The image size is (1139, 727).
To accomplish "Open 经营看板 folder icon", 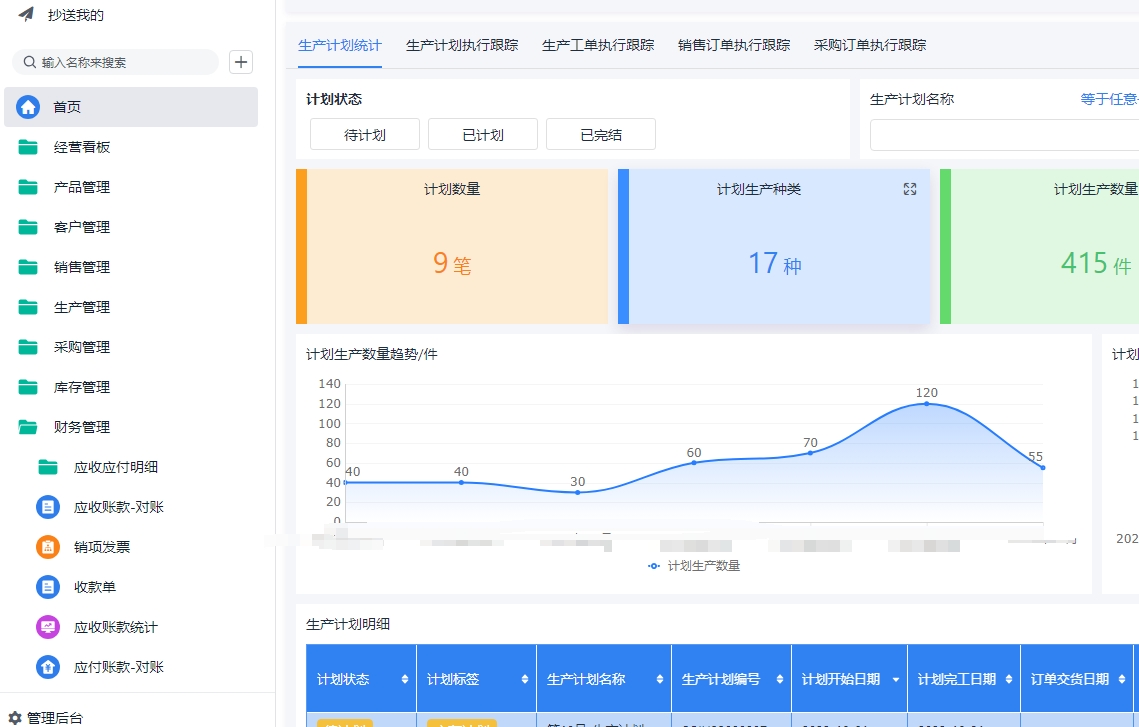I will 28,147.
